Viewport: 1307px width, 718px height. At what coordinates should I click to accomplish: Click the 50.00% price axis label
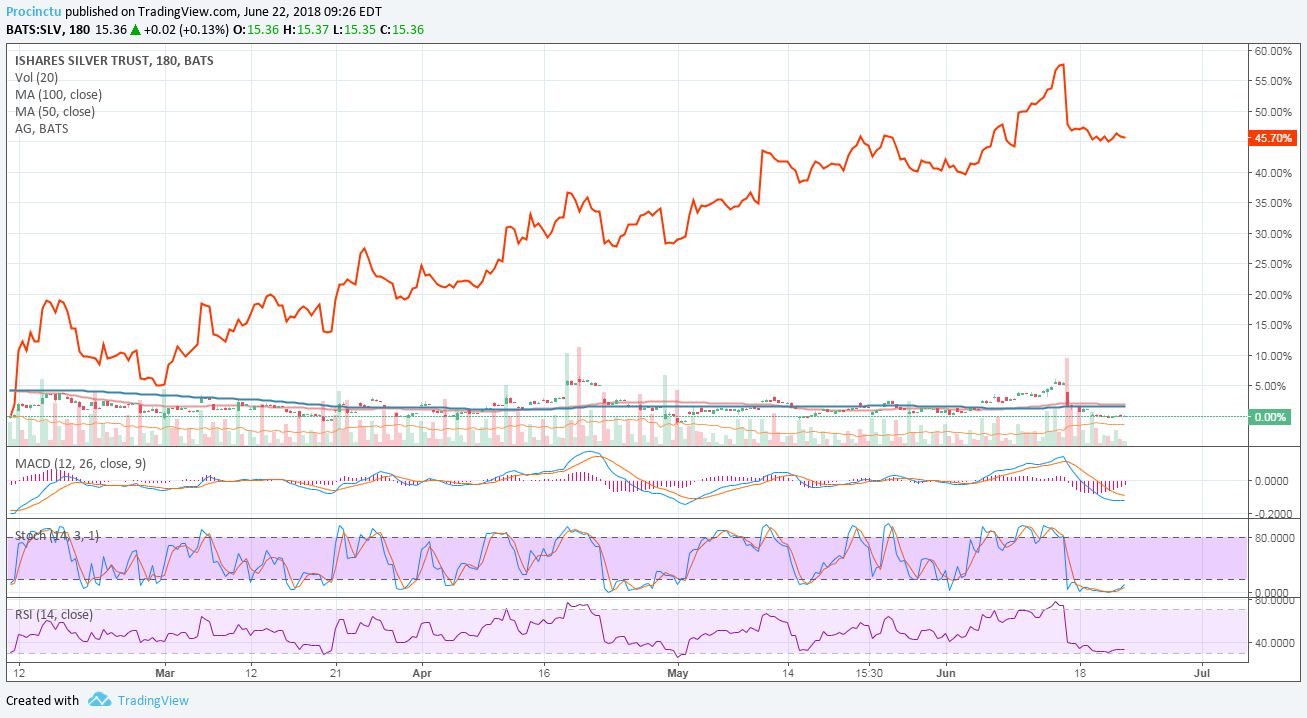point(1275,111)
